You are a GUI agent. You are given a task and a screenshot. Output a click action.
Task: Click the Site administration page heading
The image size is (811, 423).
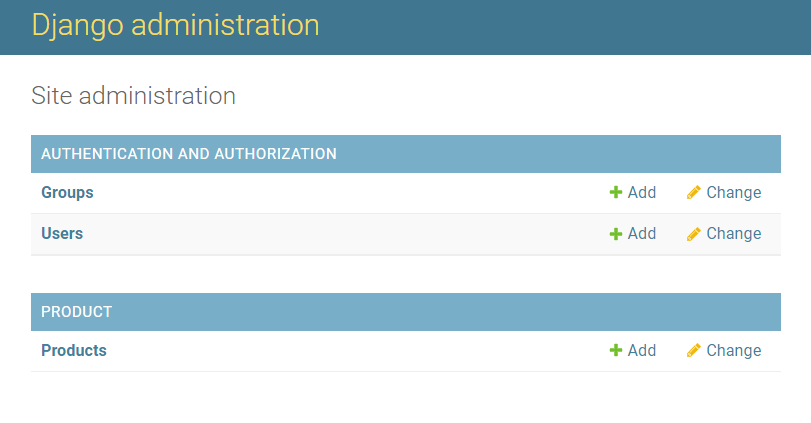click(x=133, y=96)
